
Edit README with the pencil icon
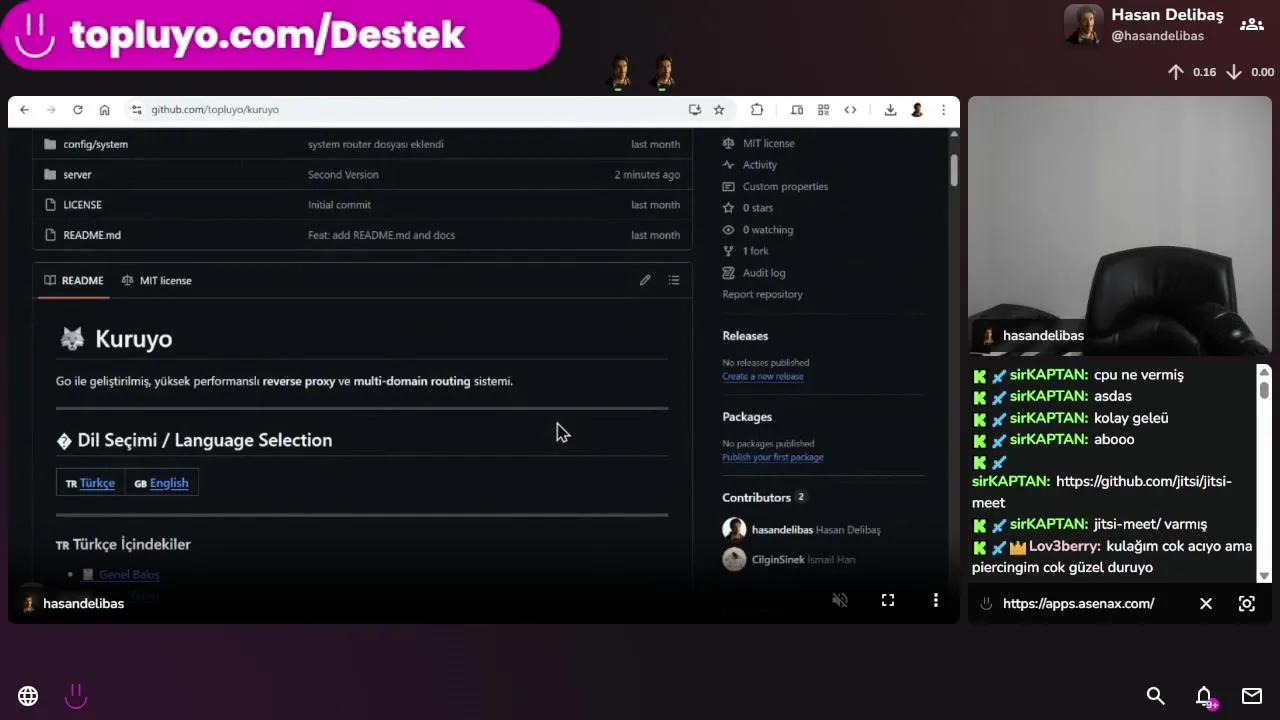coord(645,280)
